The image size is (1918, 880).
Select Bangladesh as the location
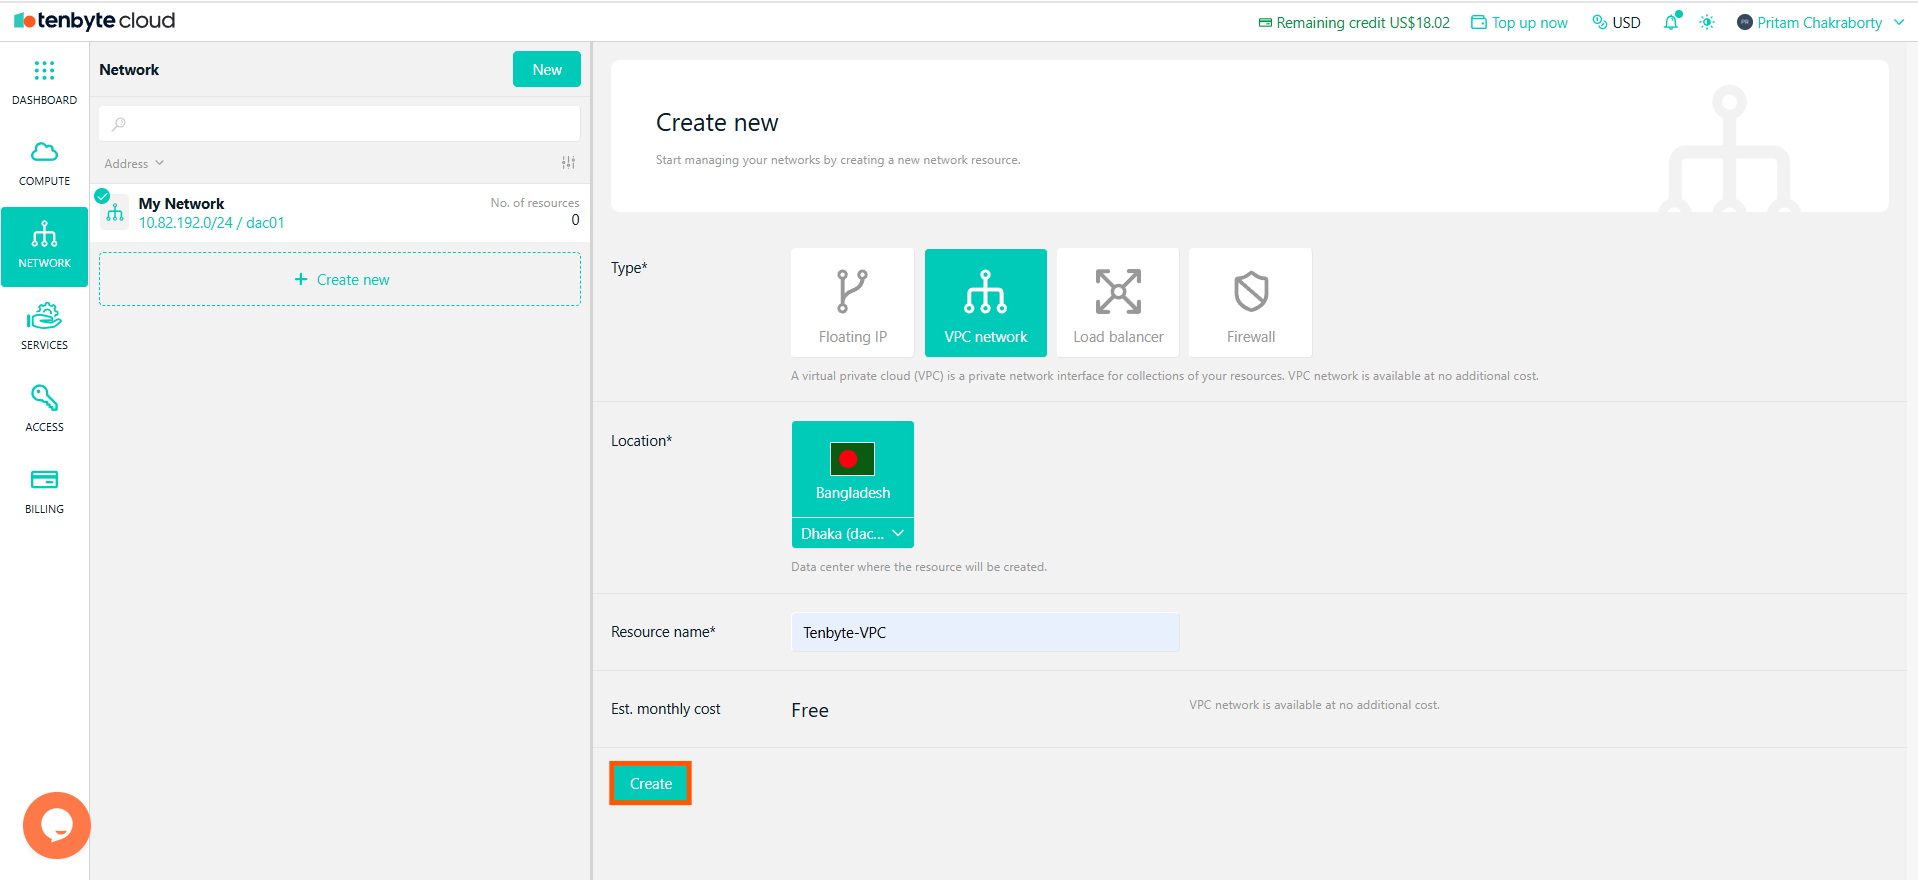(852, 469)
